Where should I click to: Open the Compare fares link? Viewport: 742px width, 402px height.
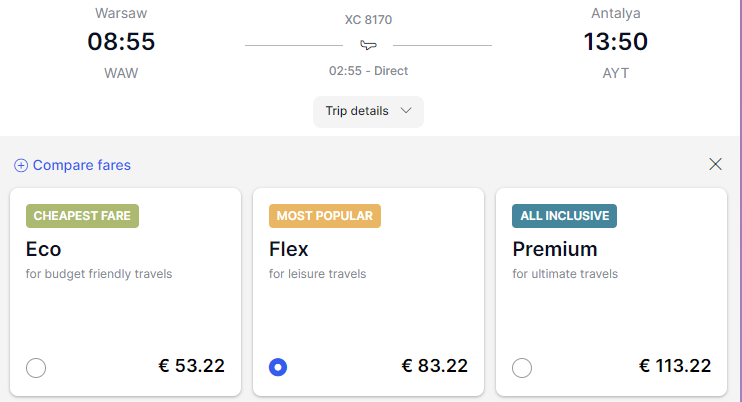point(81,165)
